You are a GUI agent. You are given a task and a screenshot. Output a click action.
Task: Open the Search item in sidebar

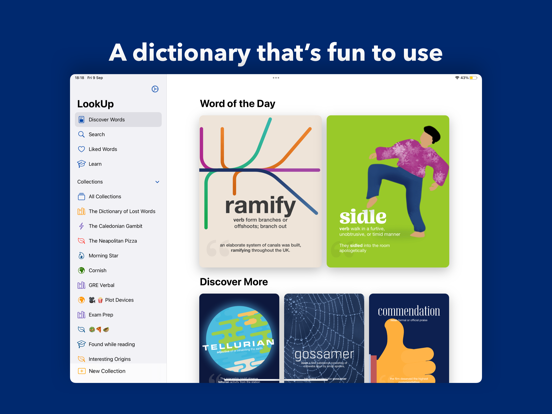pos(118,134)
